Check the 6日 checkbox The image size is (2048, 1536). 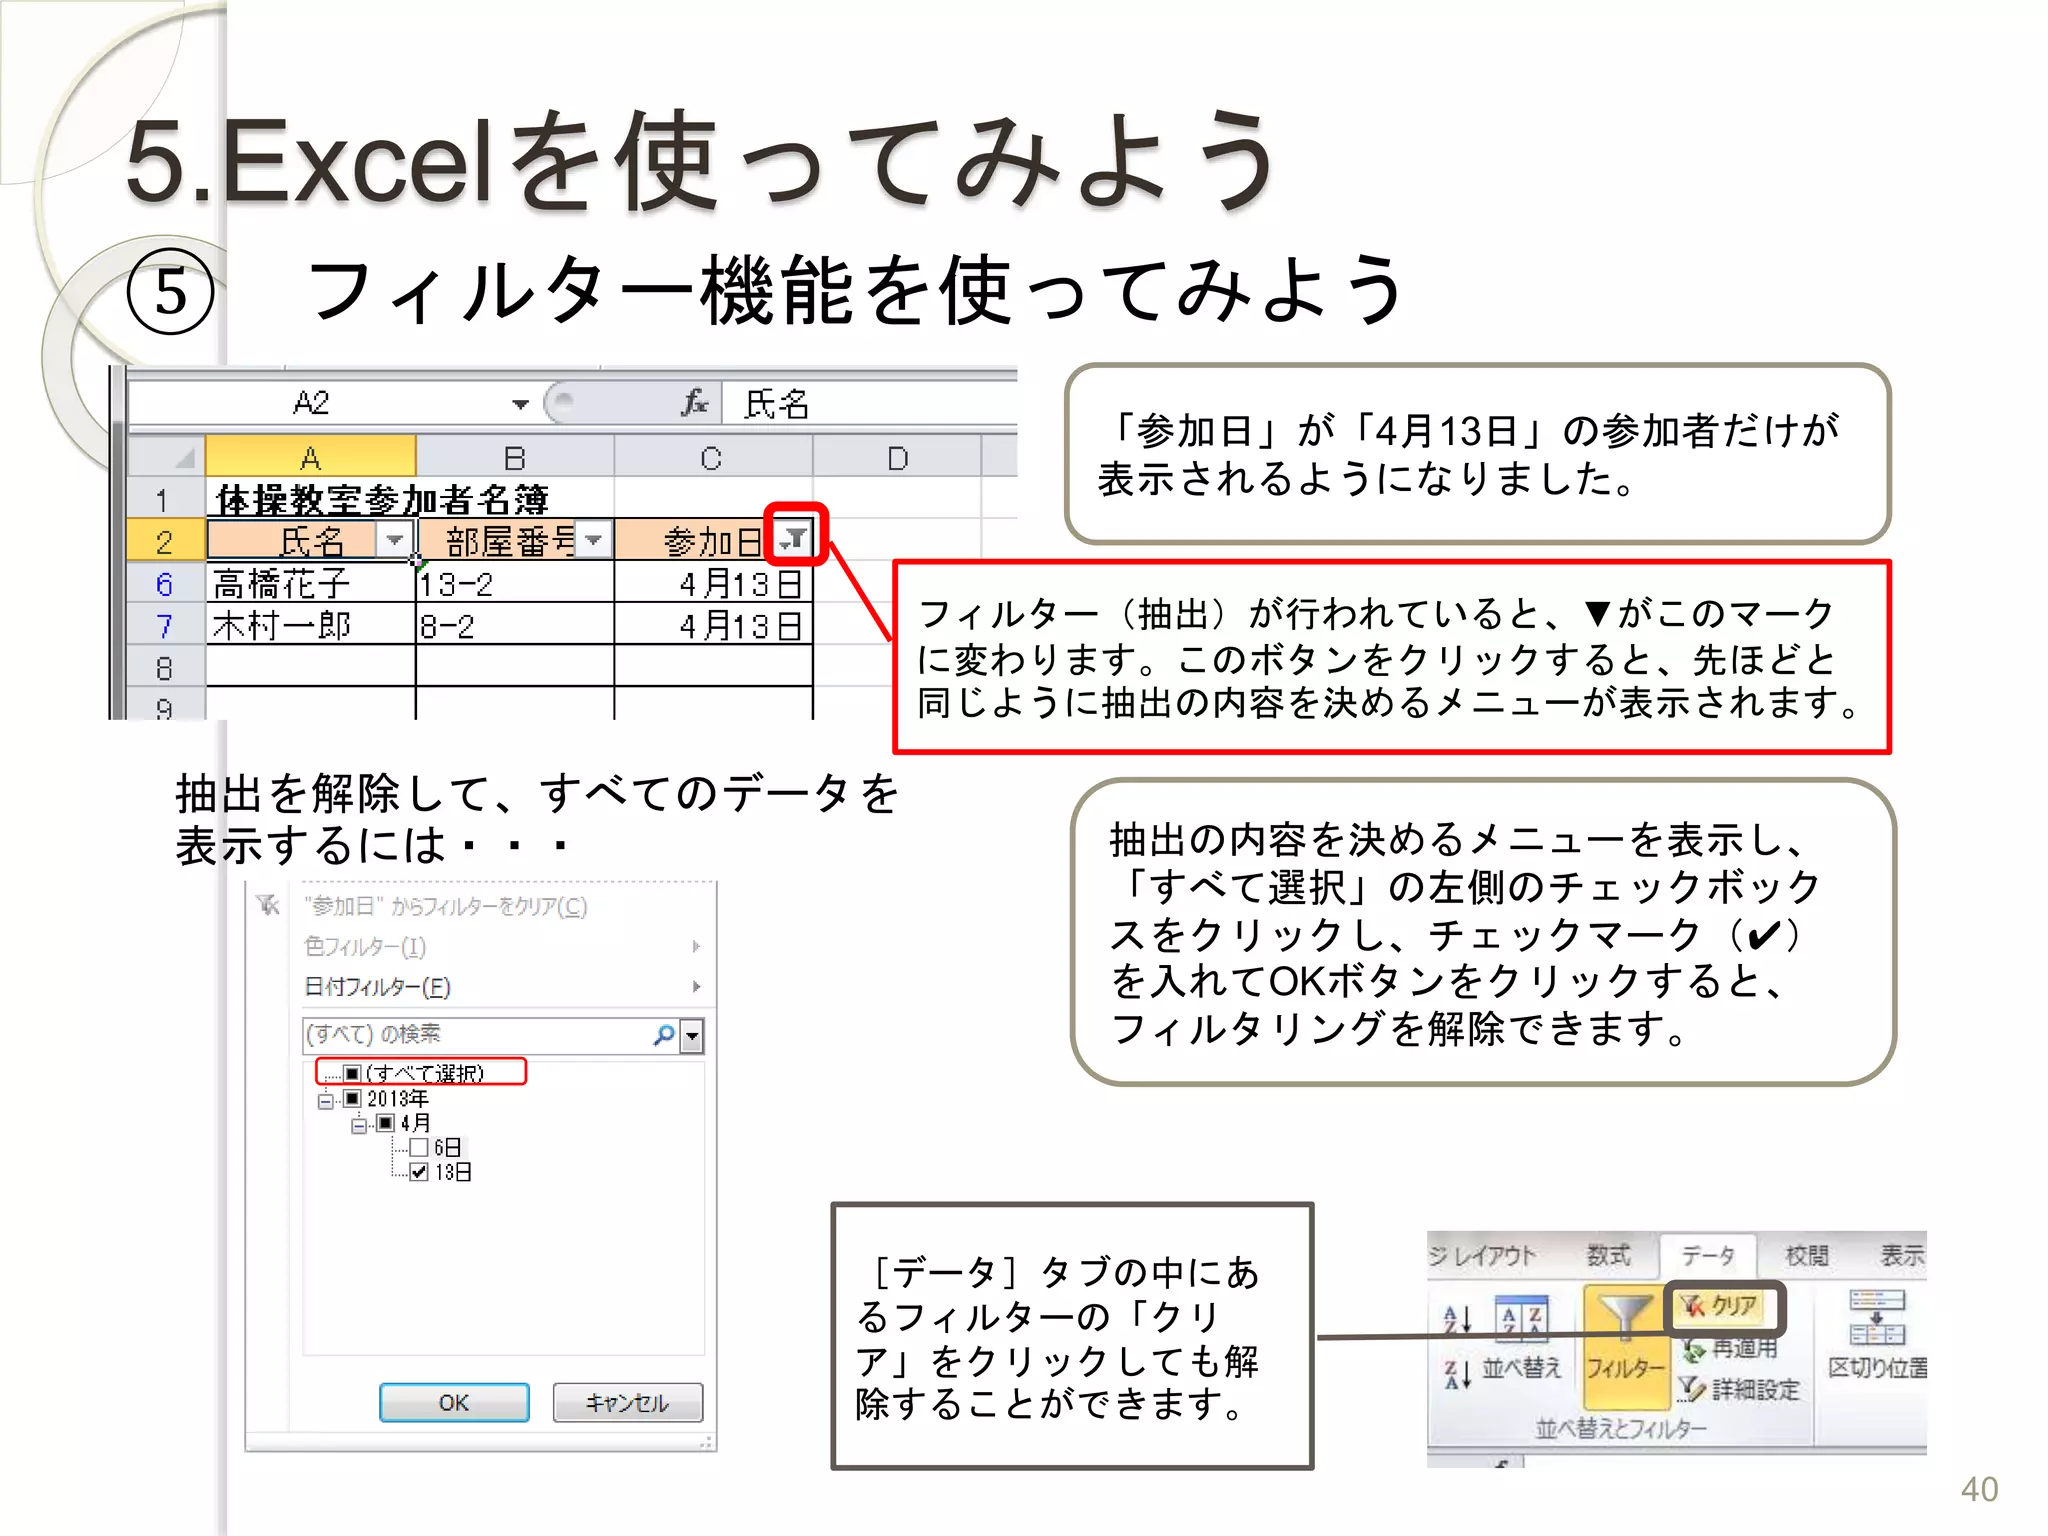pyautogui.click(x=419, y=1147)
